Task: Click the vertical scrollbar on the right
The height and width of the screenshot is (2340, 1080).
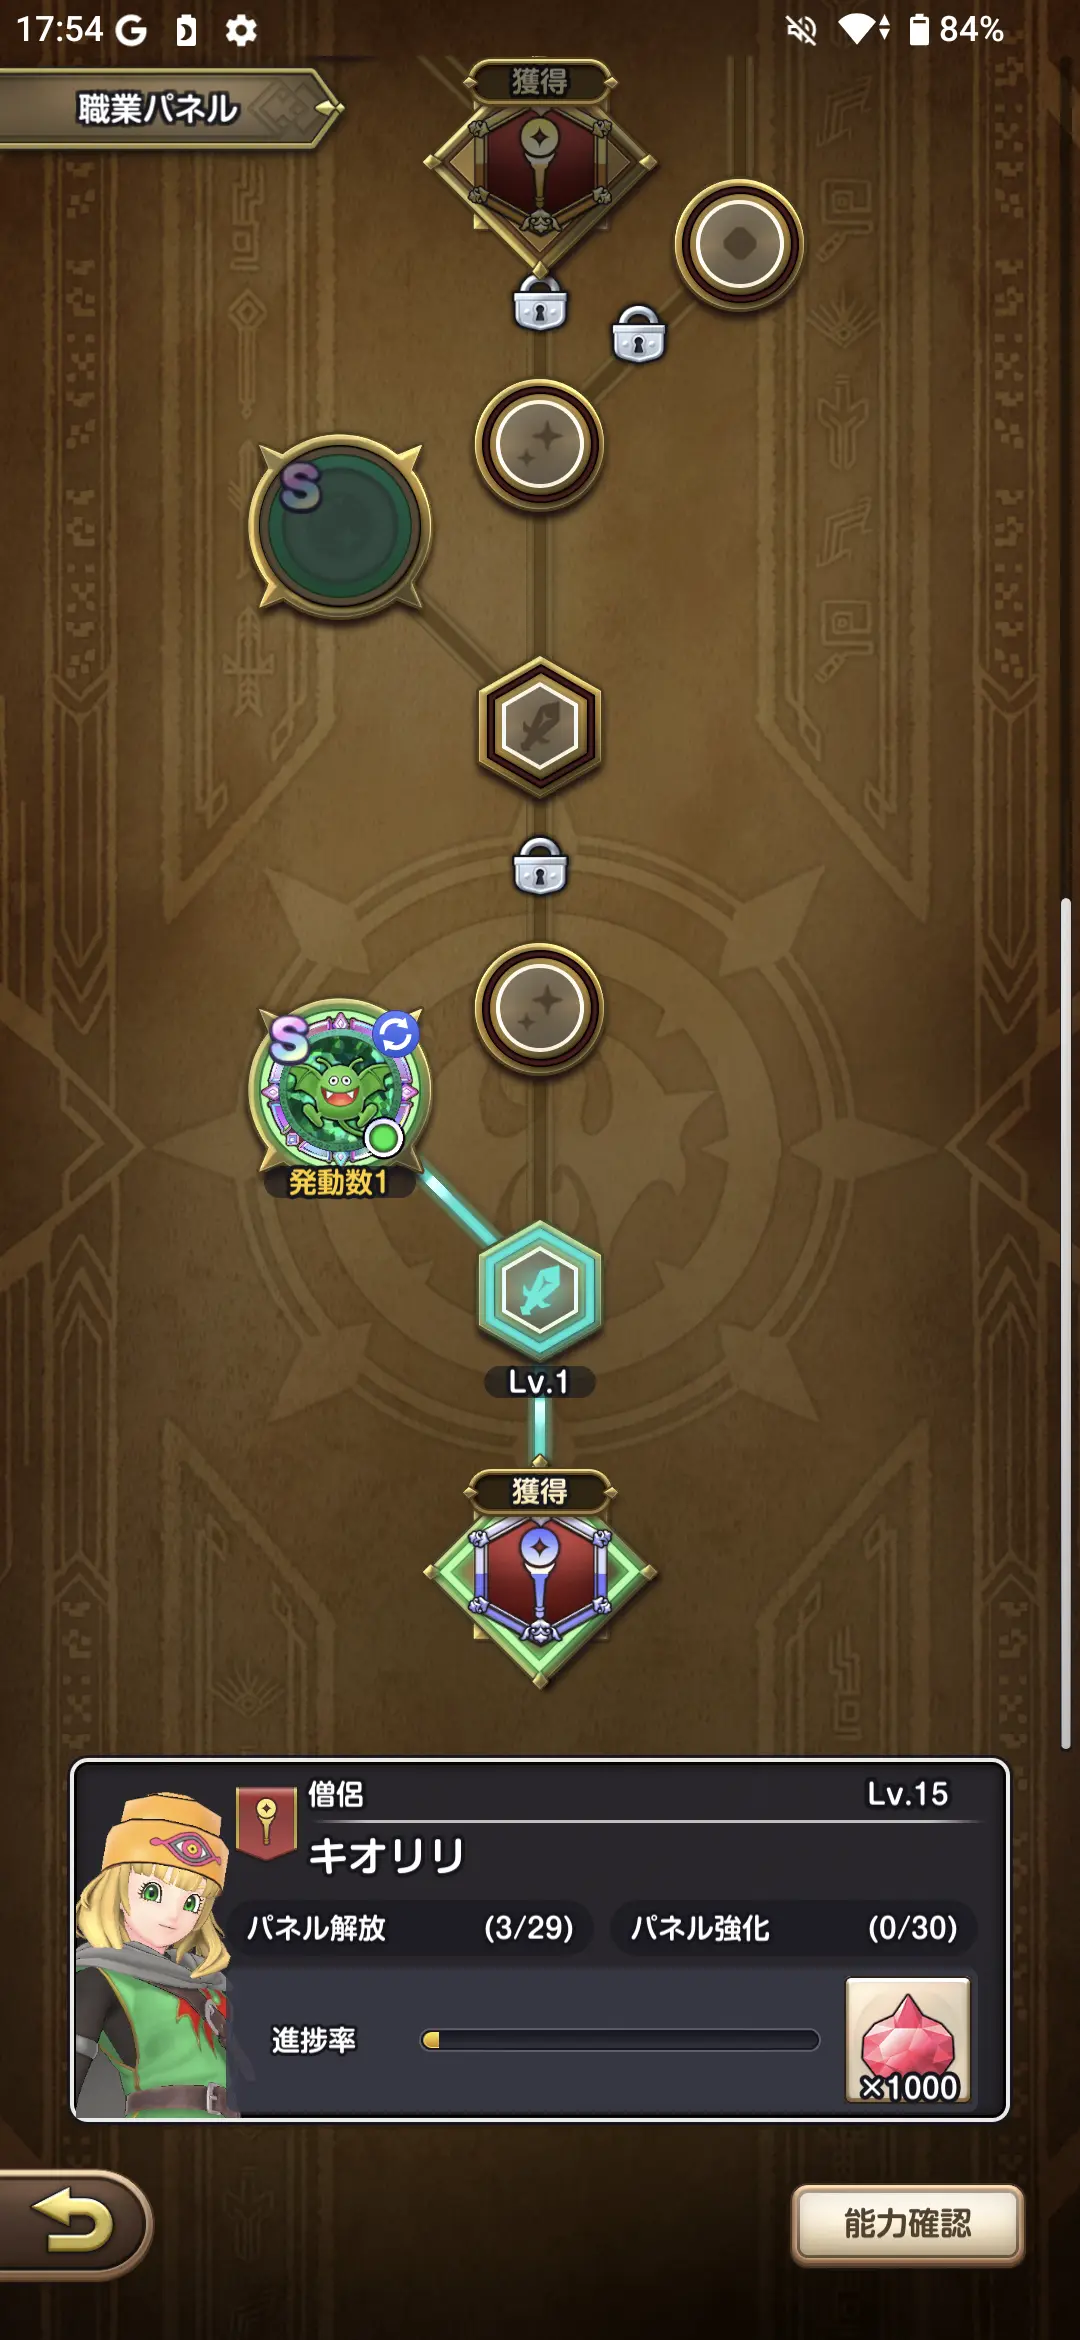Action: 1066,1324
